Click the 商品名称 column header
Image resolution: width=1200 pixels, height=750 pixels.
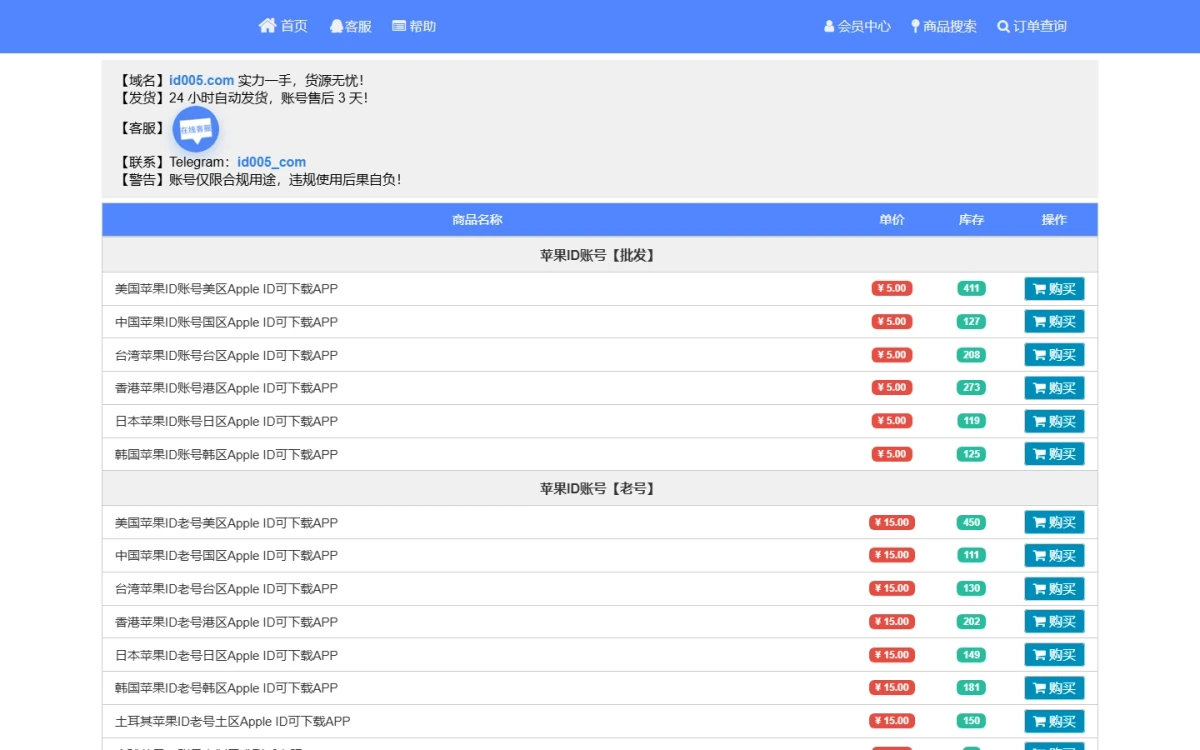click(477, 220)
